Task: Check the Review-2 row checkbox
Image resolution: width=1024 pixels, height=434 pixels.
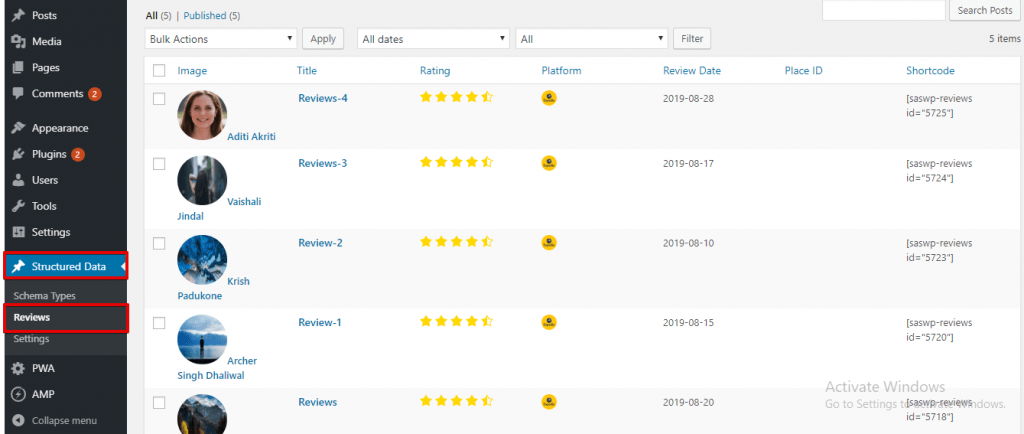Action: [159, 243]
